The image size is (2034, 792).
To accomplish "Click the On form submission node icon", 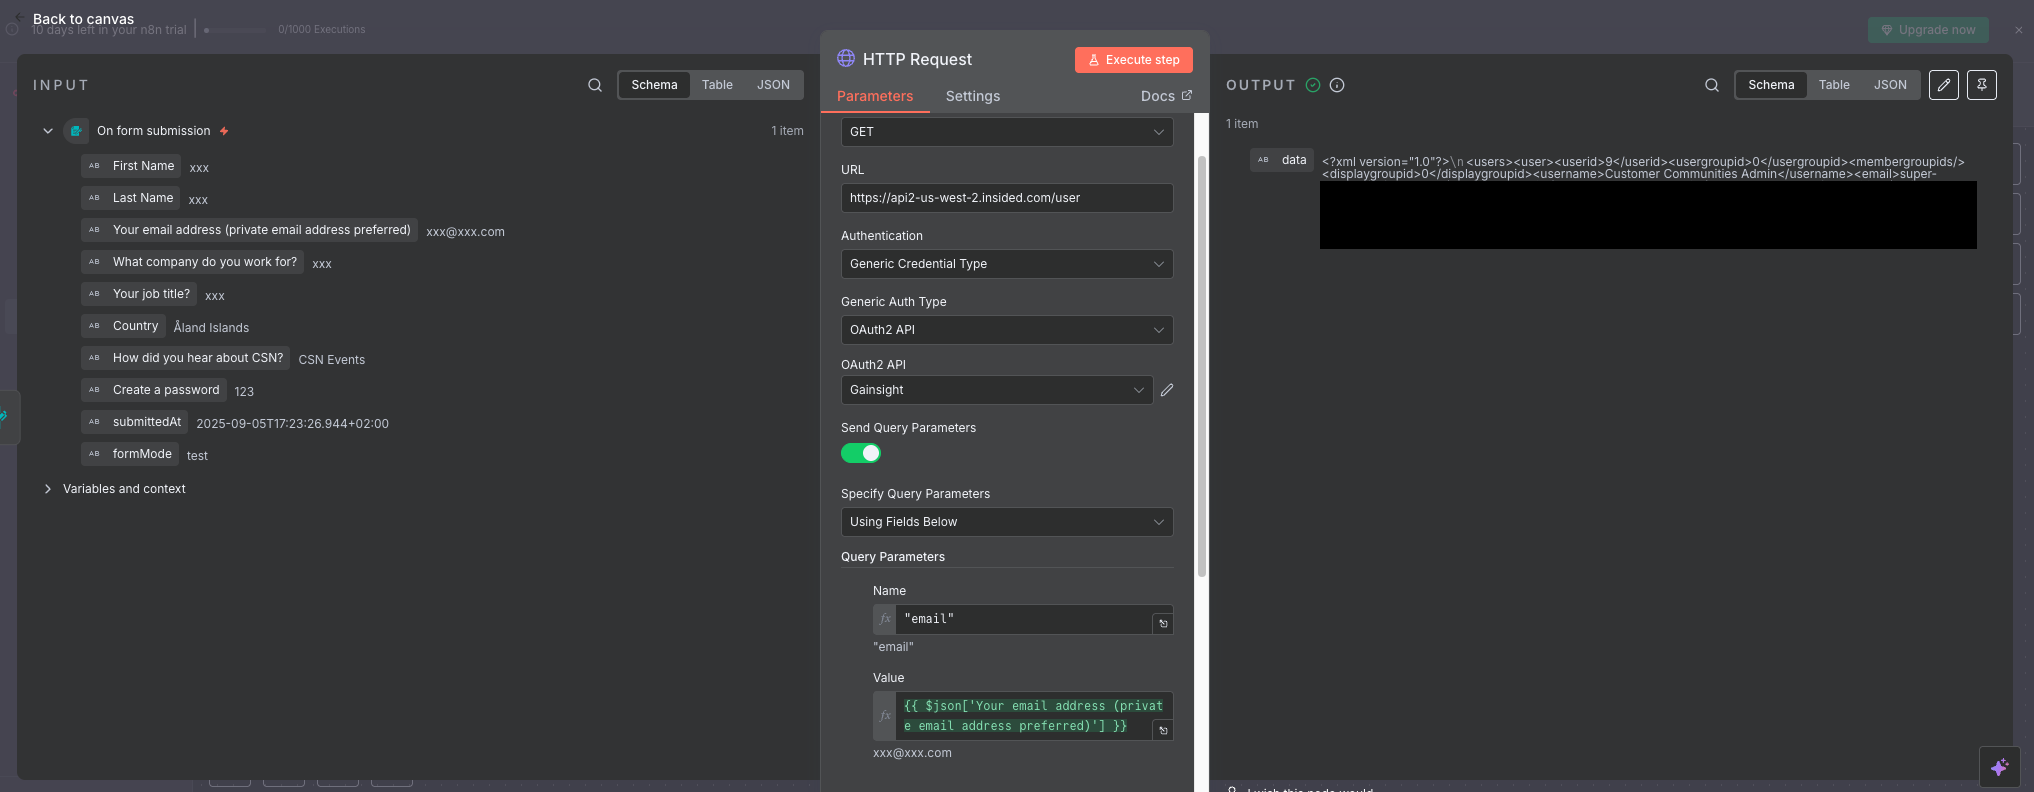I will click(x=76, y=131).
